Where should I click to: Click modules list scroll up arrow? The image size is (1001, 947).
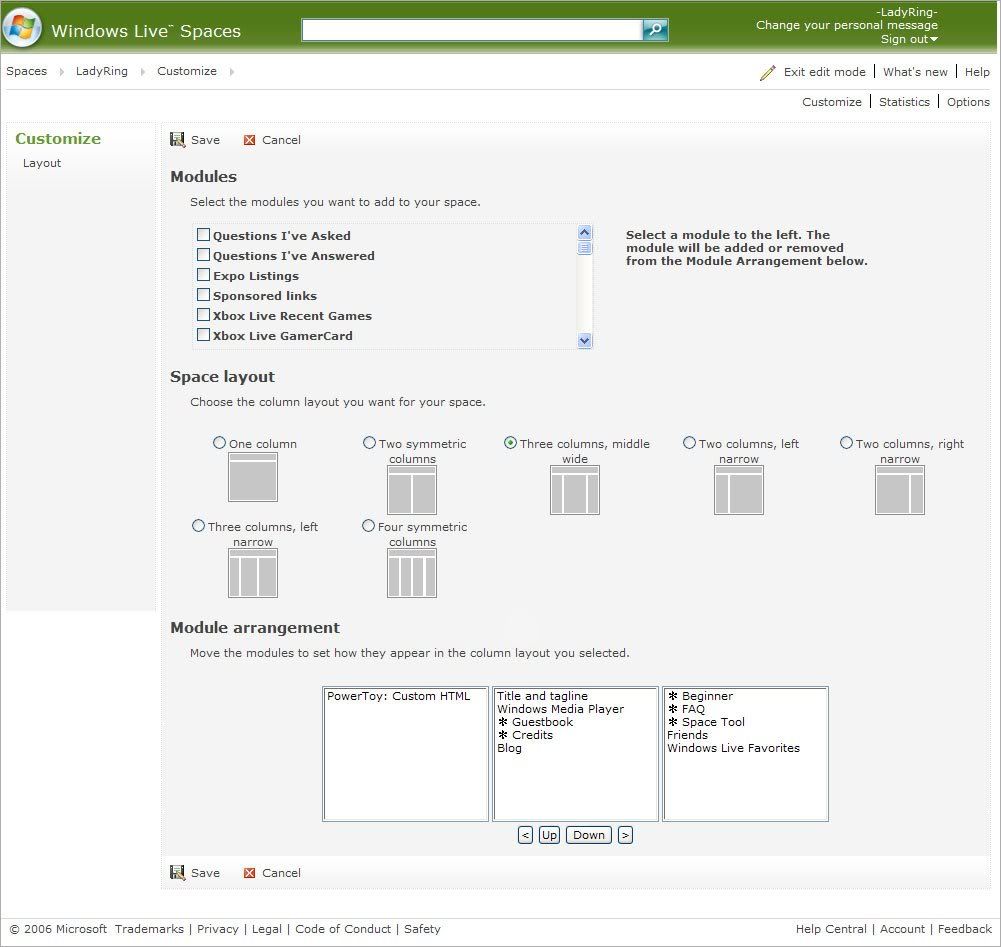pyautogui.click(x=584, y=232)
